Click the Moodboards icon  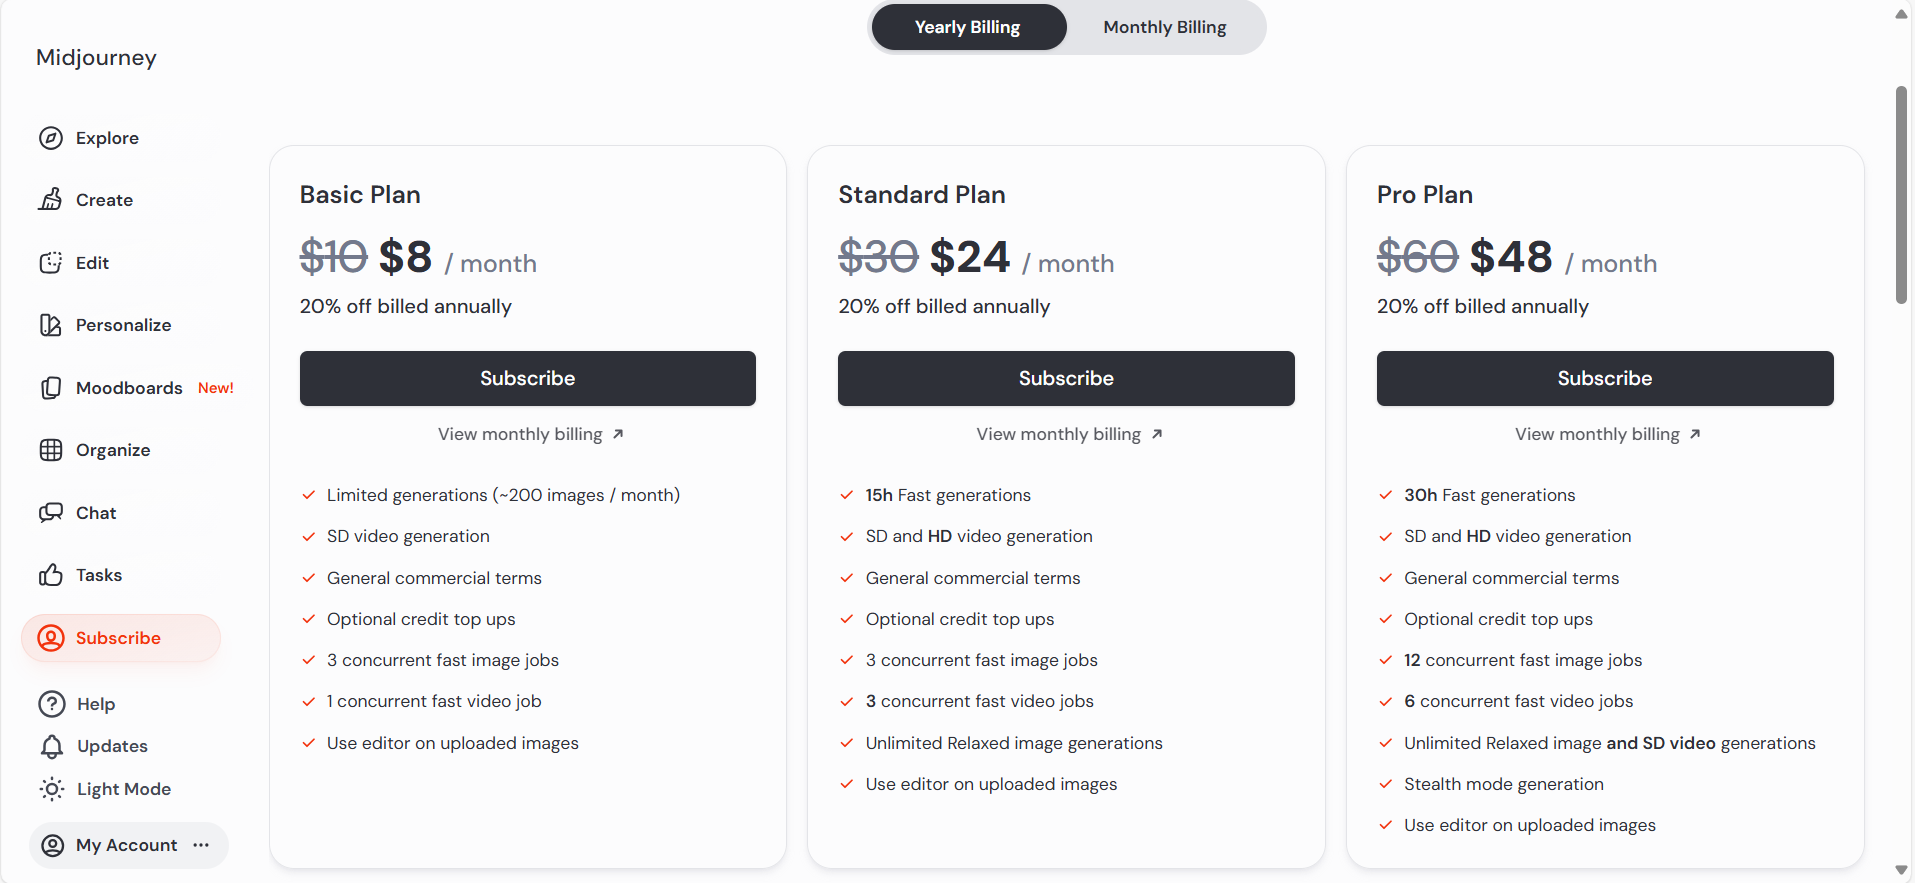(51, 388)
